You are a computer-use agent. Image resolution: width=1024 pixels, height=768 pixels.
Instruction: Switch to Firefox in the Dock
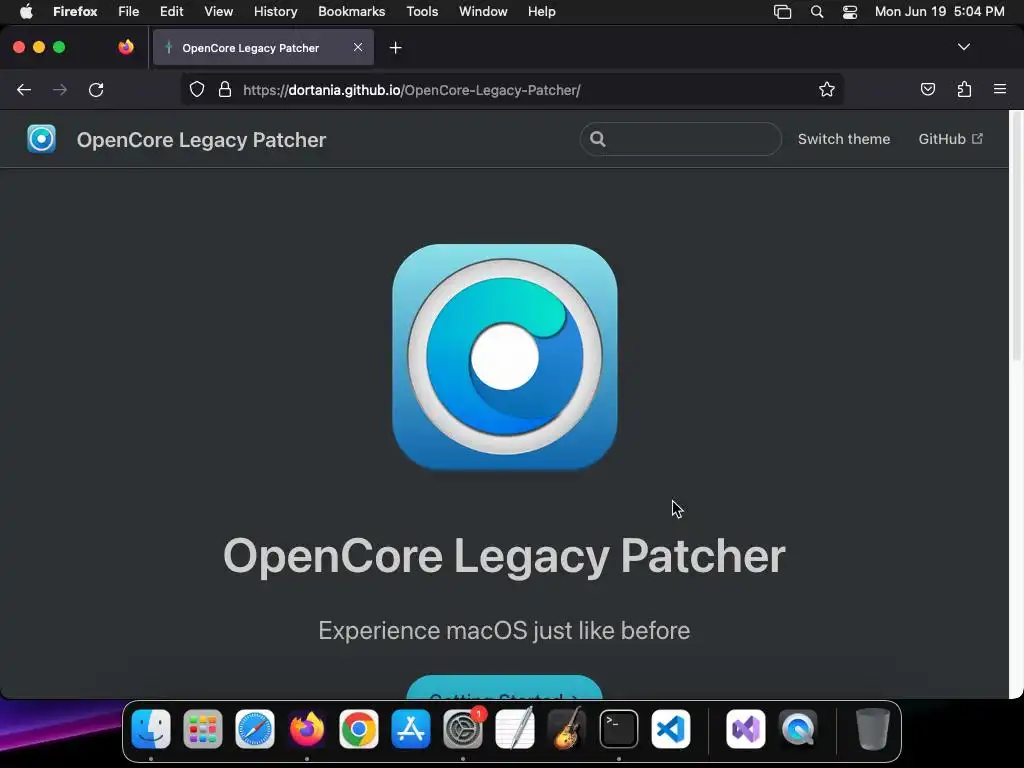(x=306, y=729)
